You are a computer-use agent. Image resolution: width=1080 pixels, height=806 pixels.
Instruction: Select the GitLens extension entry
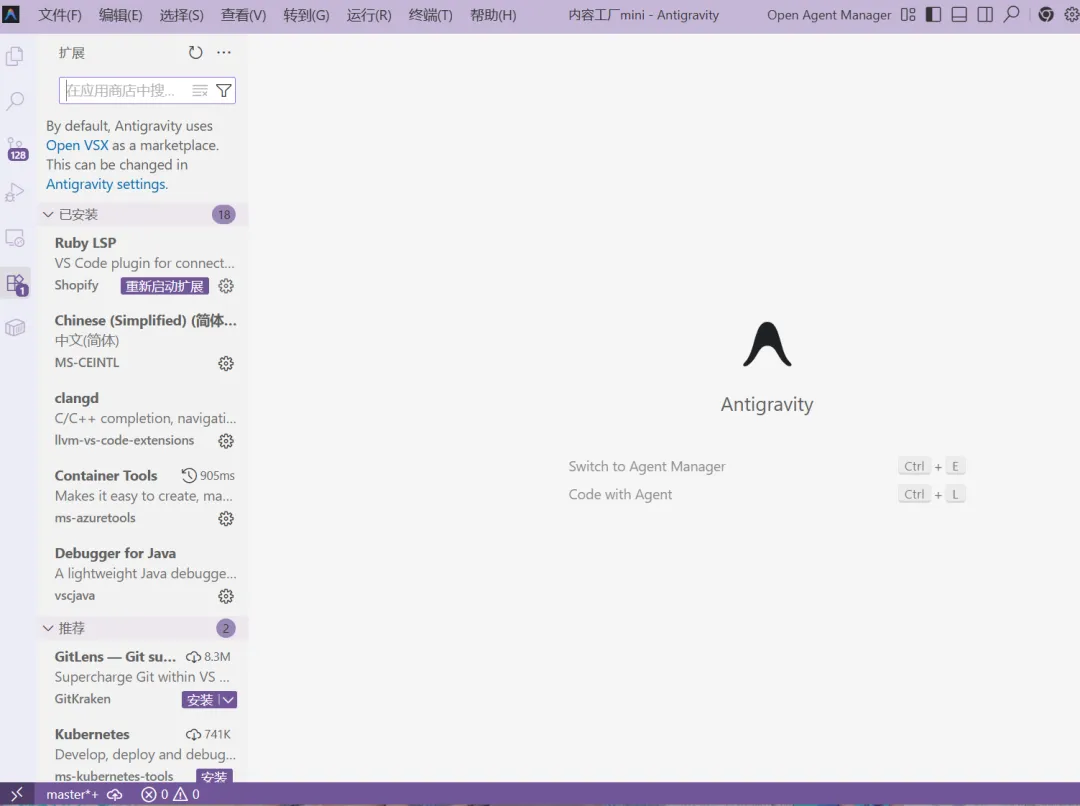[143, 678]
